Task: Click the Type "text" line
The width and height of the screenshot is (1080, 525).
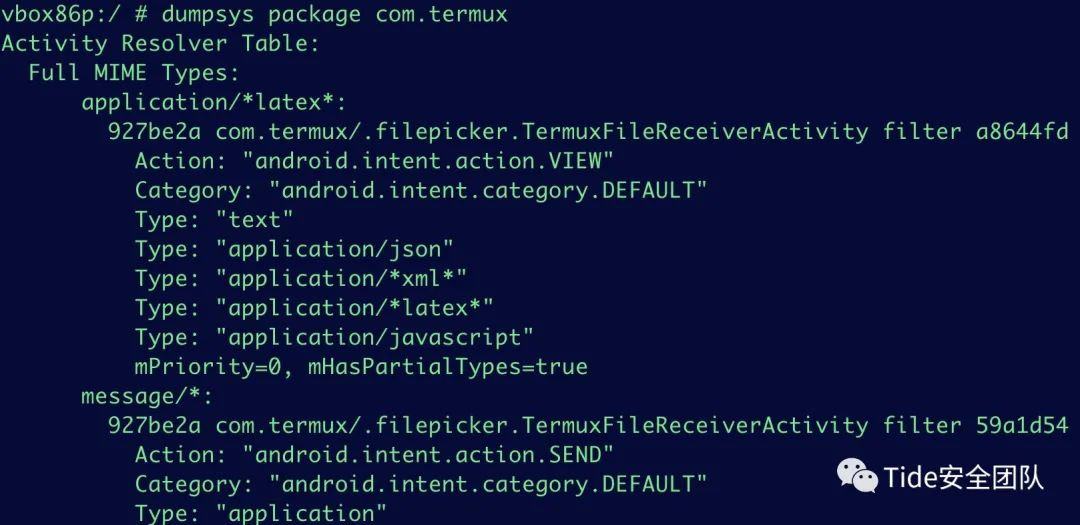Action: pos(214,220)
